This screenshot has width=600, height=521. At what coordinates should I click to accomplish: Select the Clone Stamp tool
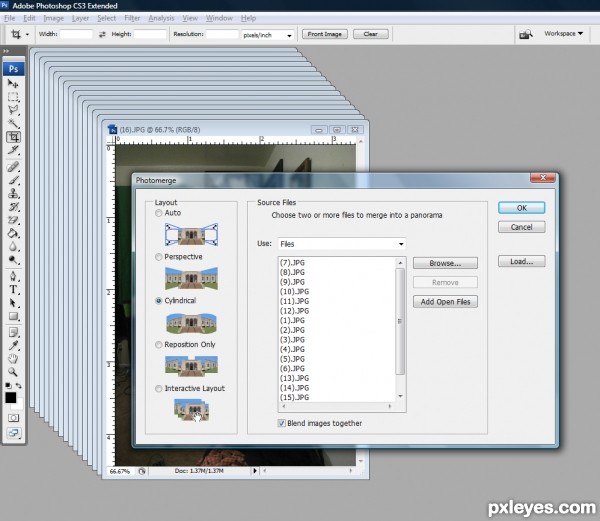[x=13, y=194]
